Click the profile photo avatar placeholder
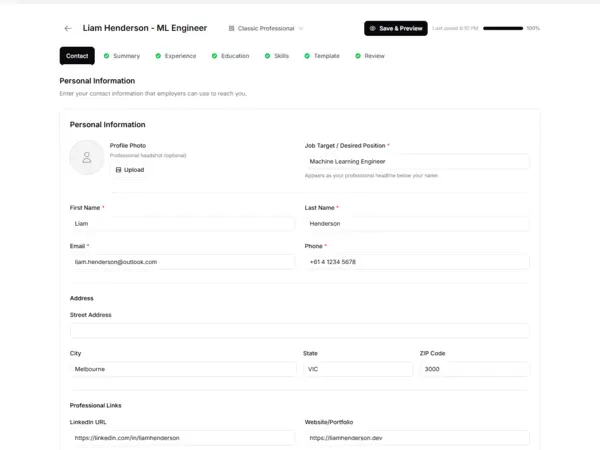This screenshot has width=600, height=450. point(87,157)
